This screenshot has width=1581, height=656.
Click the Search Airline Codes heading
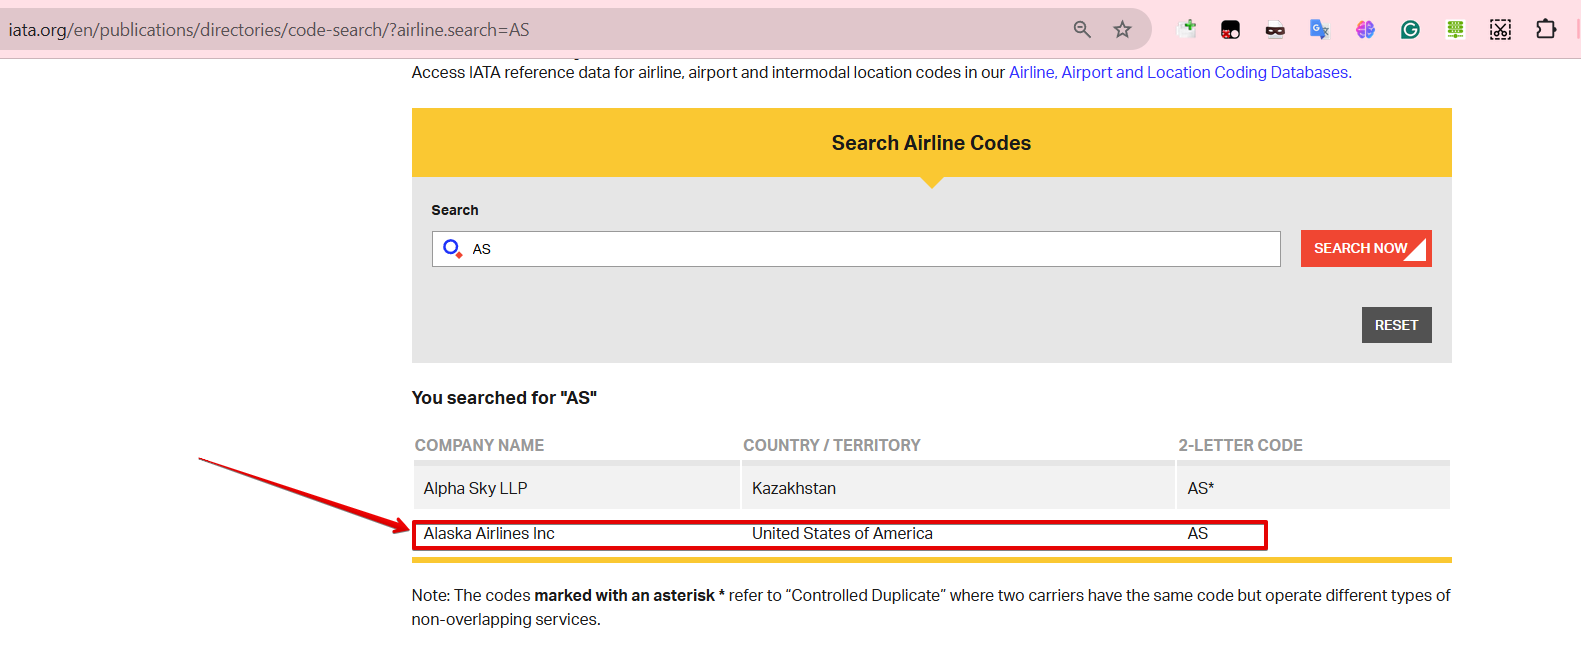[931, 143]
